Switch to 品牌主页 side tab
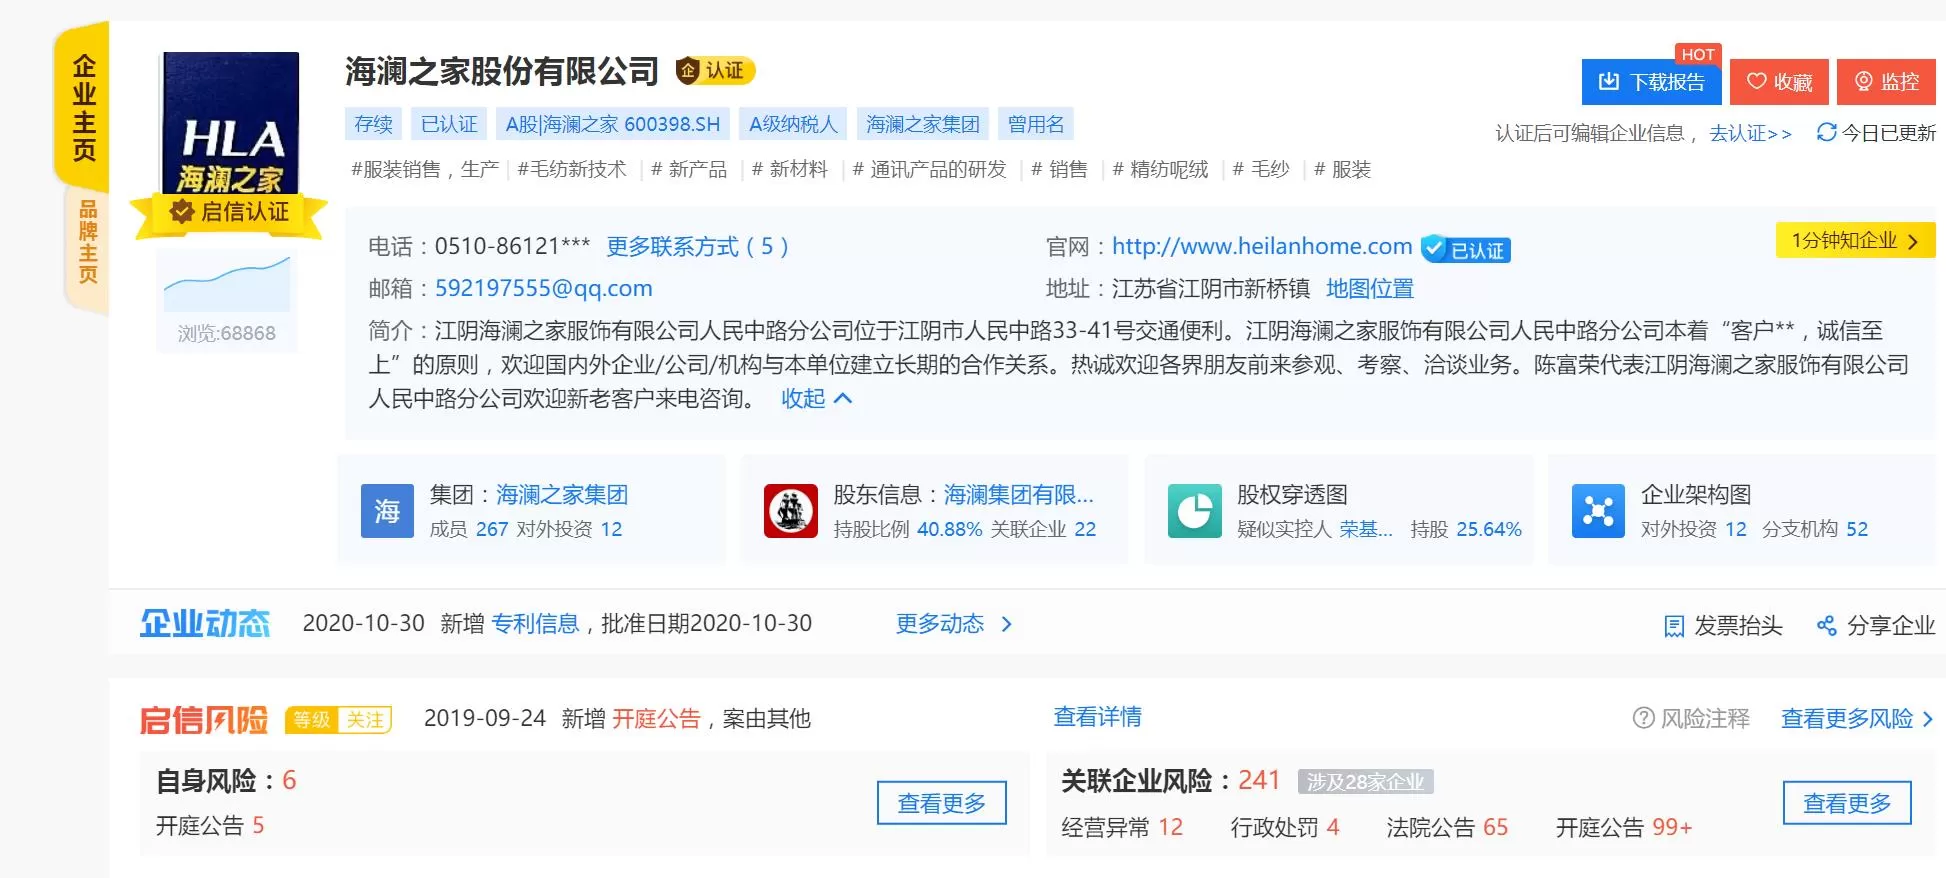 click(88, 242)
